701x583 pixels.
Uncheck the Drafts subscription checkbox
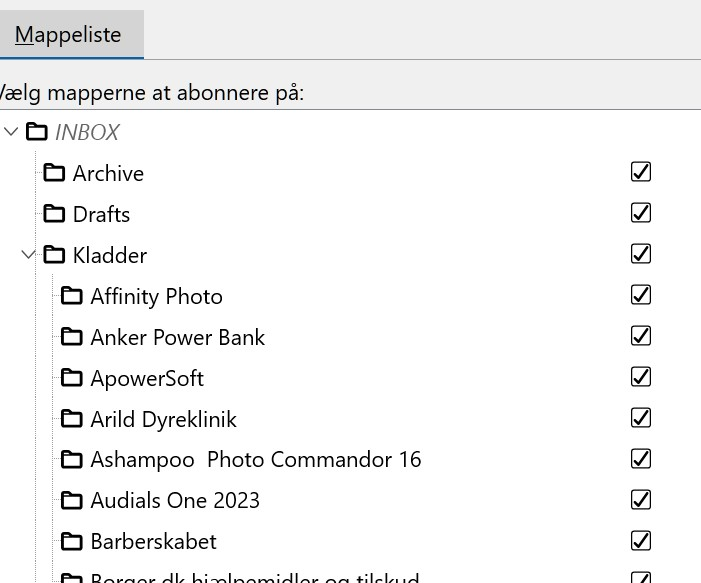[641, 213]
